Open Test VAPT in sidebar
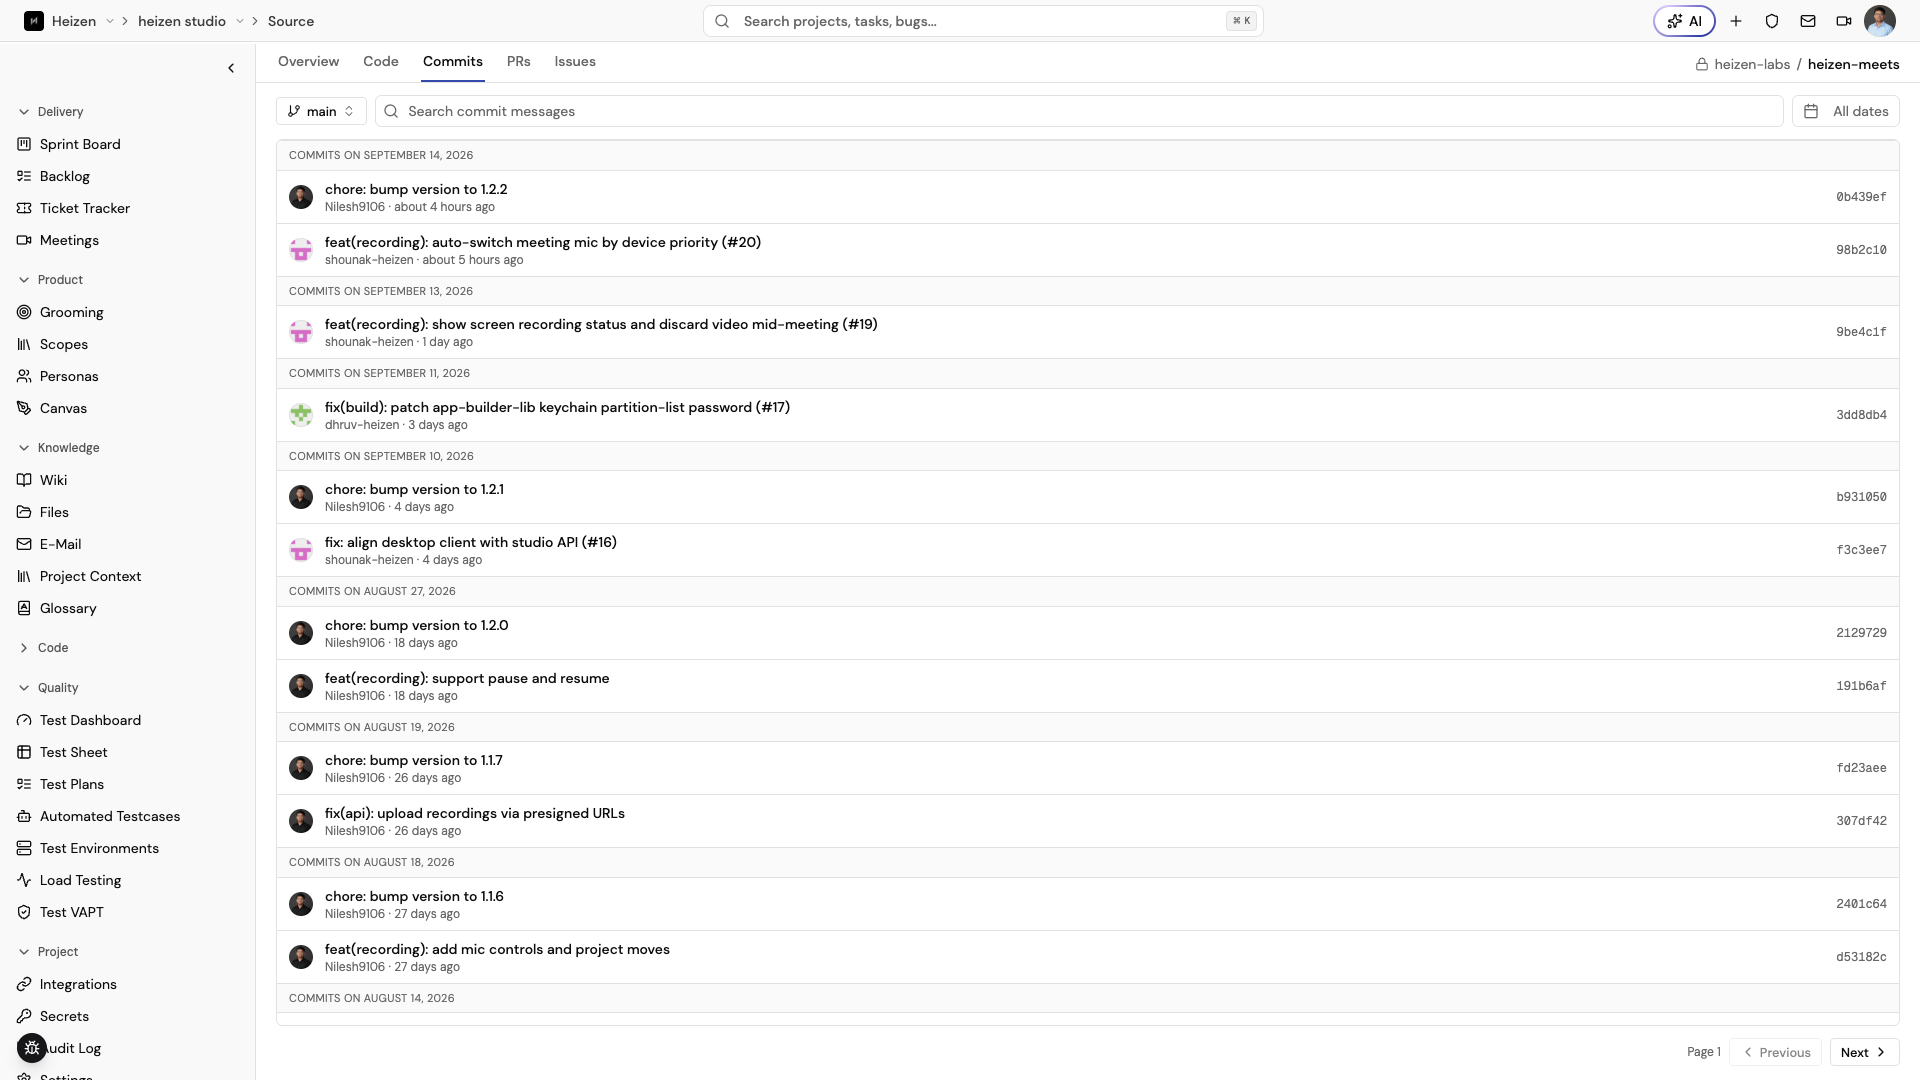Image resolution: width=1920 pixels, height=1080 pixels. (72, 912)
